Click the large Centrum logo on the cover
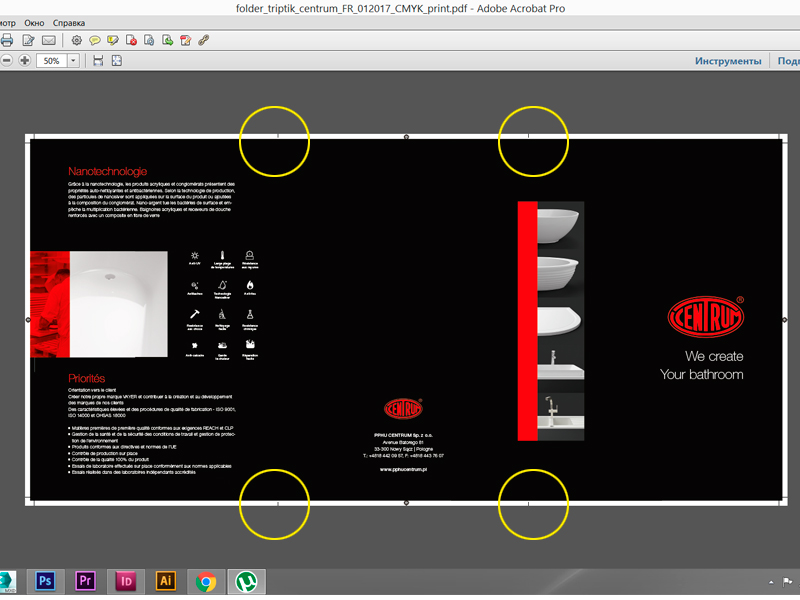Image resolution: width=800 pixels, height=600 pixels. point(706,317)
